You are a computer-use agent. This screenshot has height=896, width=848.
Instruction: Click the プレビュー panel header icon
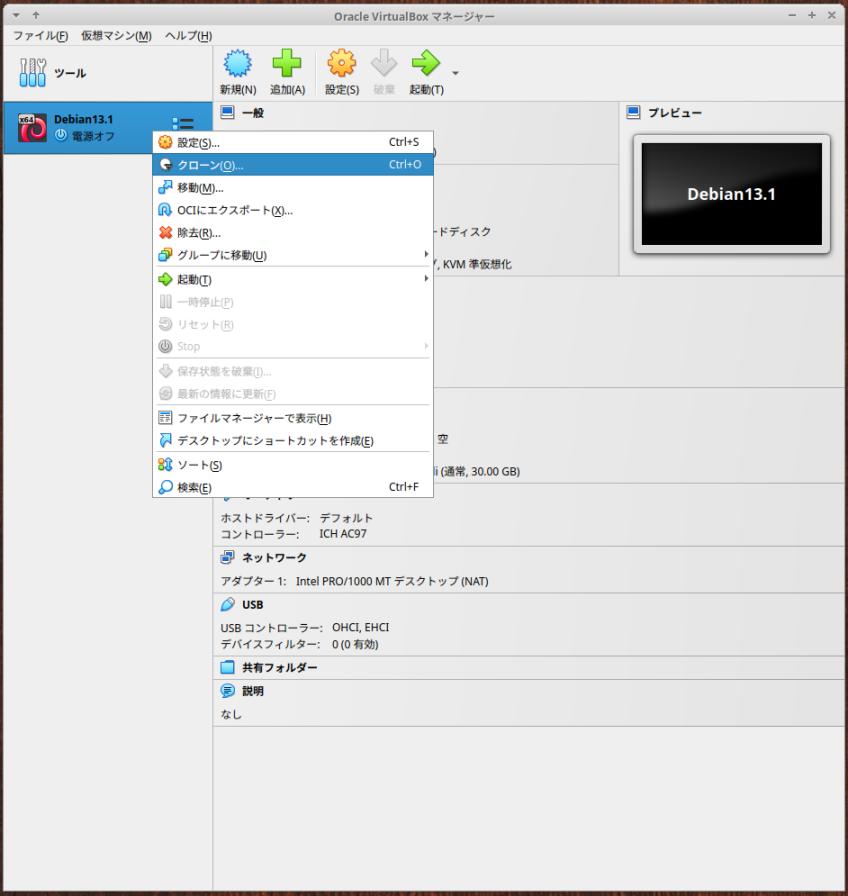click(633, 112)
